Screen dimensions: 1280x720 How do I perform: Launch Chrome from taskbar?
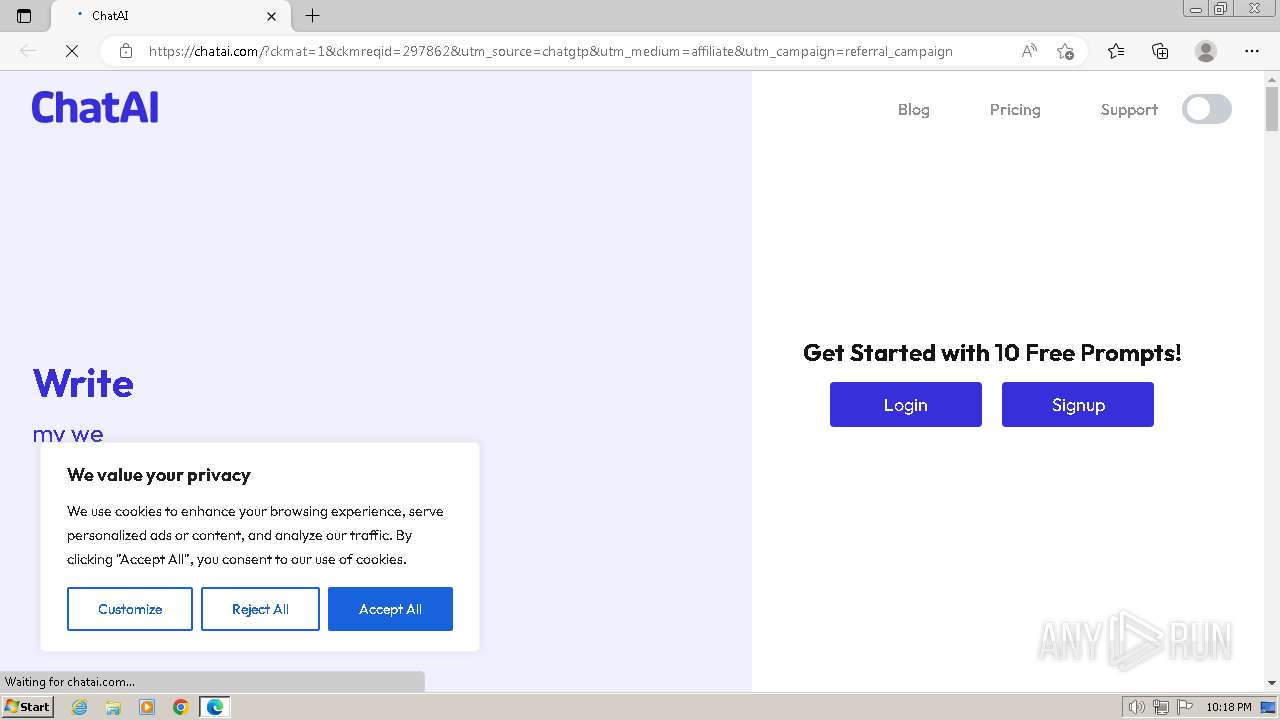point(181,707)
